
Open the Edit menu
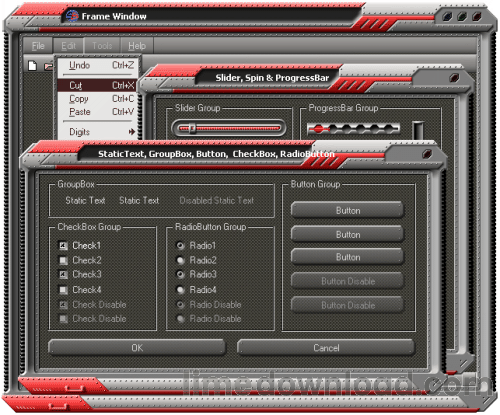point(69,46)
